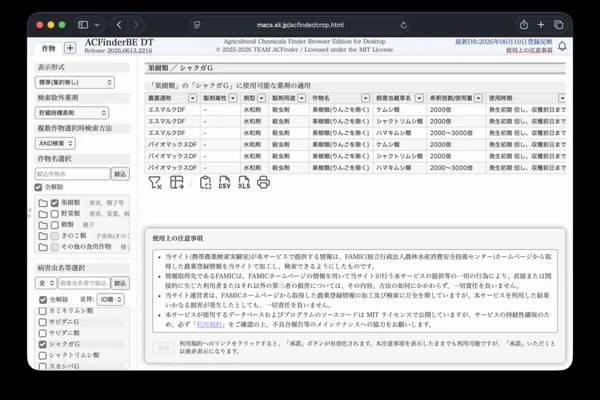Check the サビダニG checkbox
This screenshot has height=400, width=600.
click(x=42, y=322)
